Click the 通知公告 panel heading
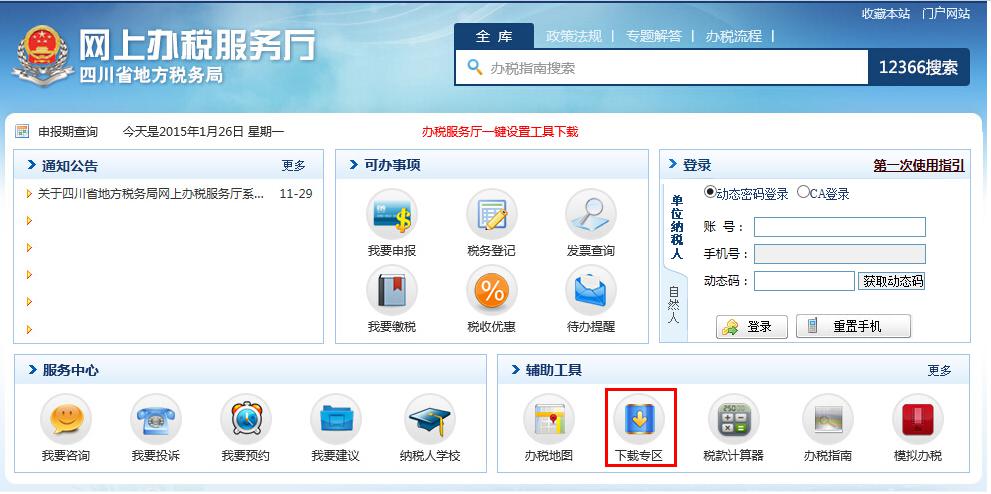 pos(70,166)
